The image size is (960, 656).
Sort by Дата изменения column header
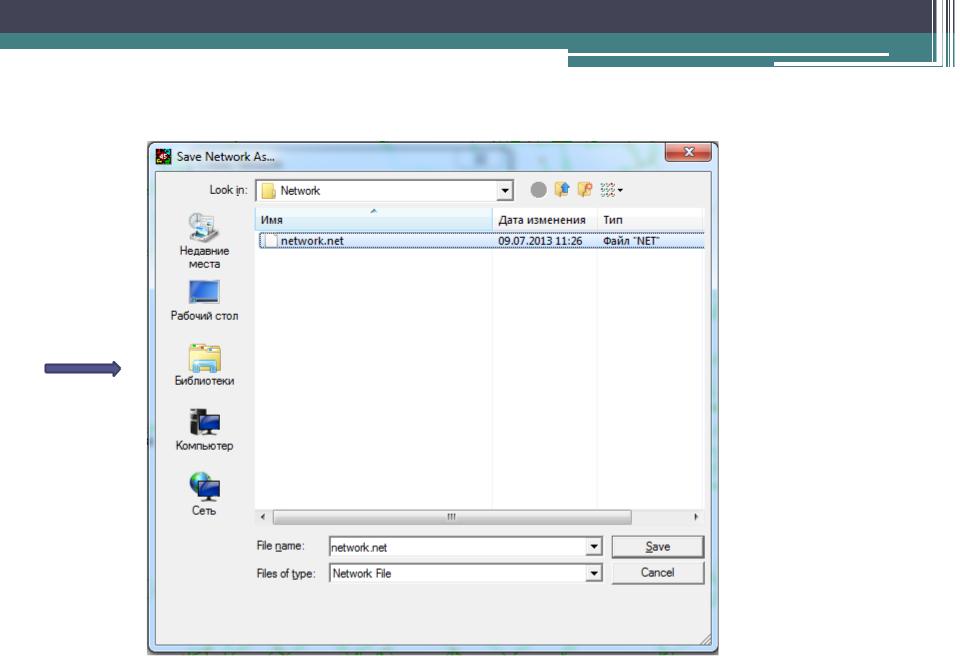544,219
